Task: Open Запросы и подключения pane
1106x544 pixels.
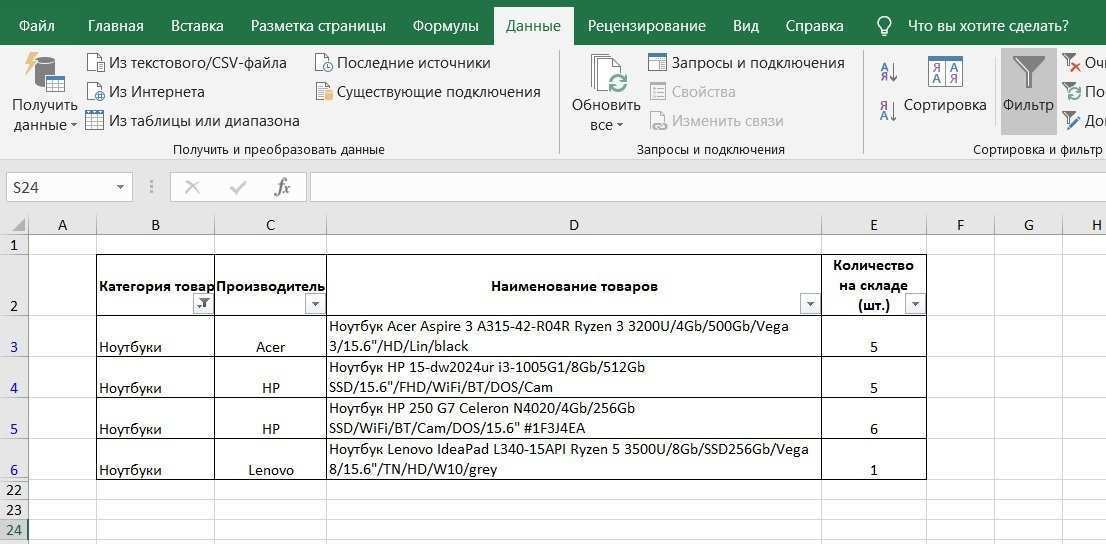Action: pyautogui.click(x=746, y=63)
